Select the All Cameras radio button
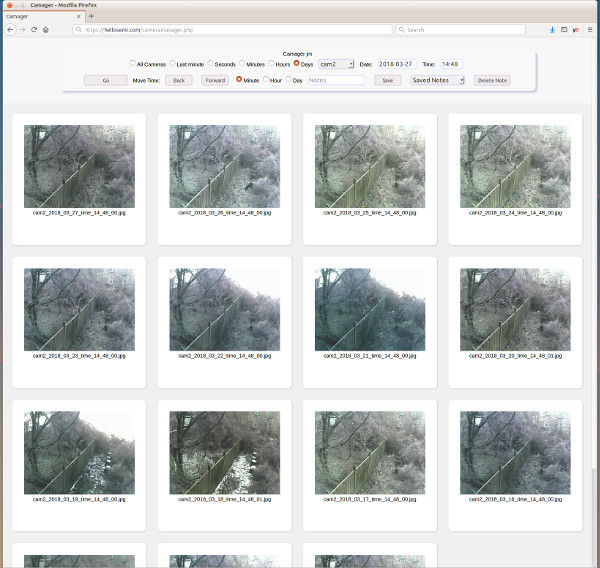600x568 pixels. coord(132,63)
